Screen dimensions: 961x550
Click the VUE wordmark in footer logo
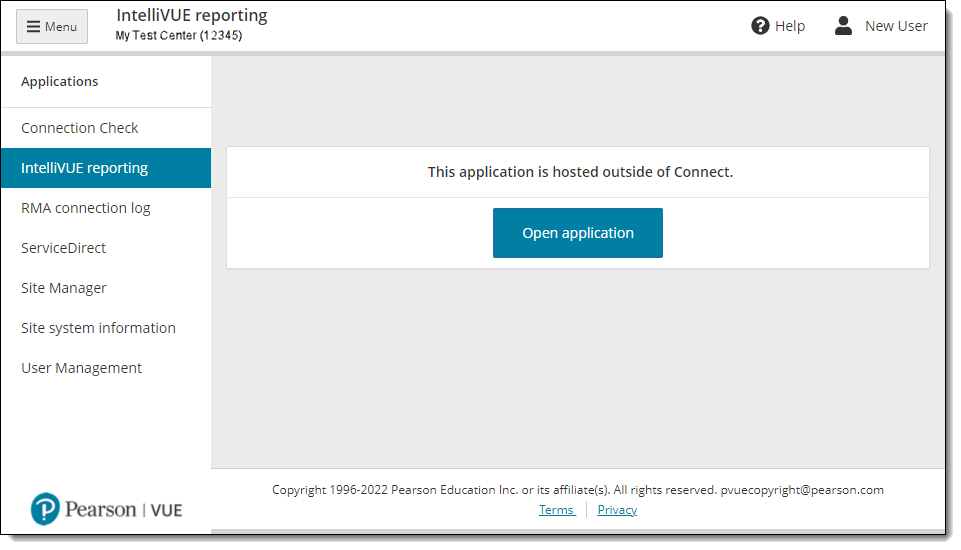click(x=166, y=510)
